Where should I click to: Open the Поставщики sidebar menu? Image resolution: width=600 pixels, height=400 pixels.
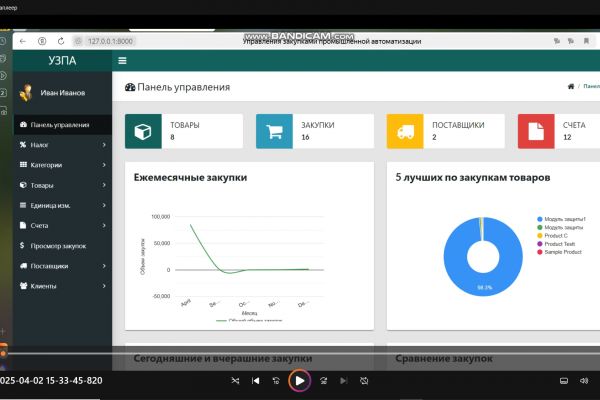pos(63,266)
